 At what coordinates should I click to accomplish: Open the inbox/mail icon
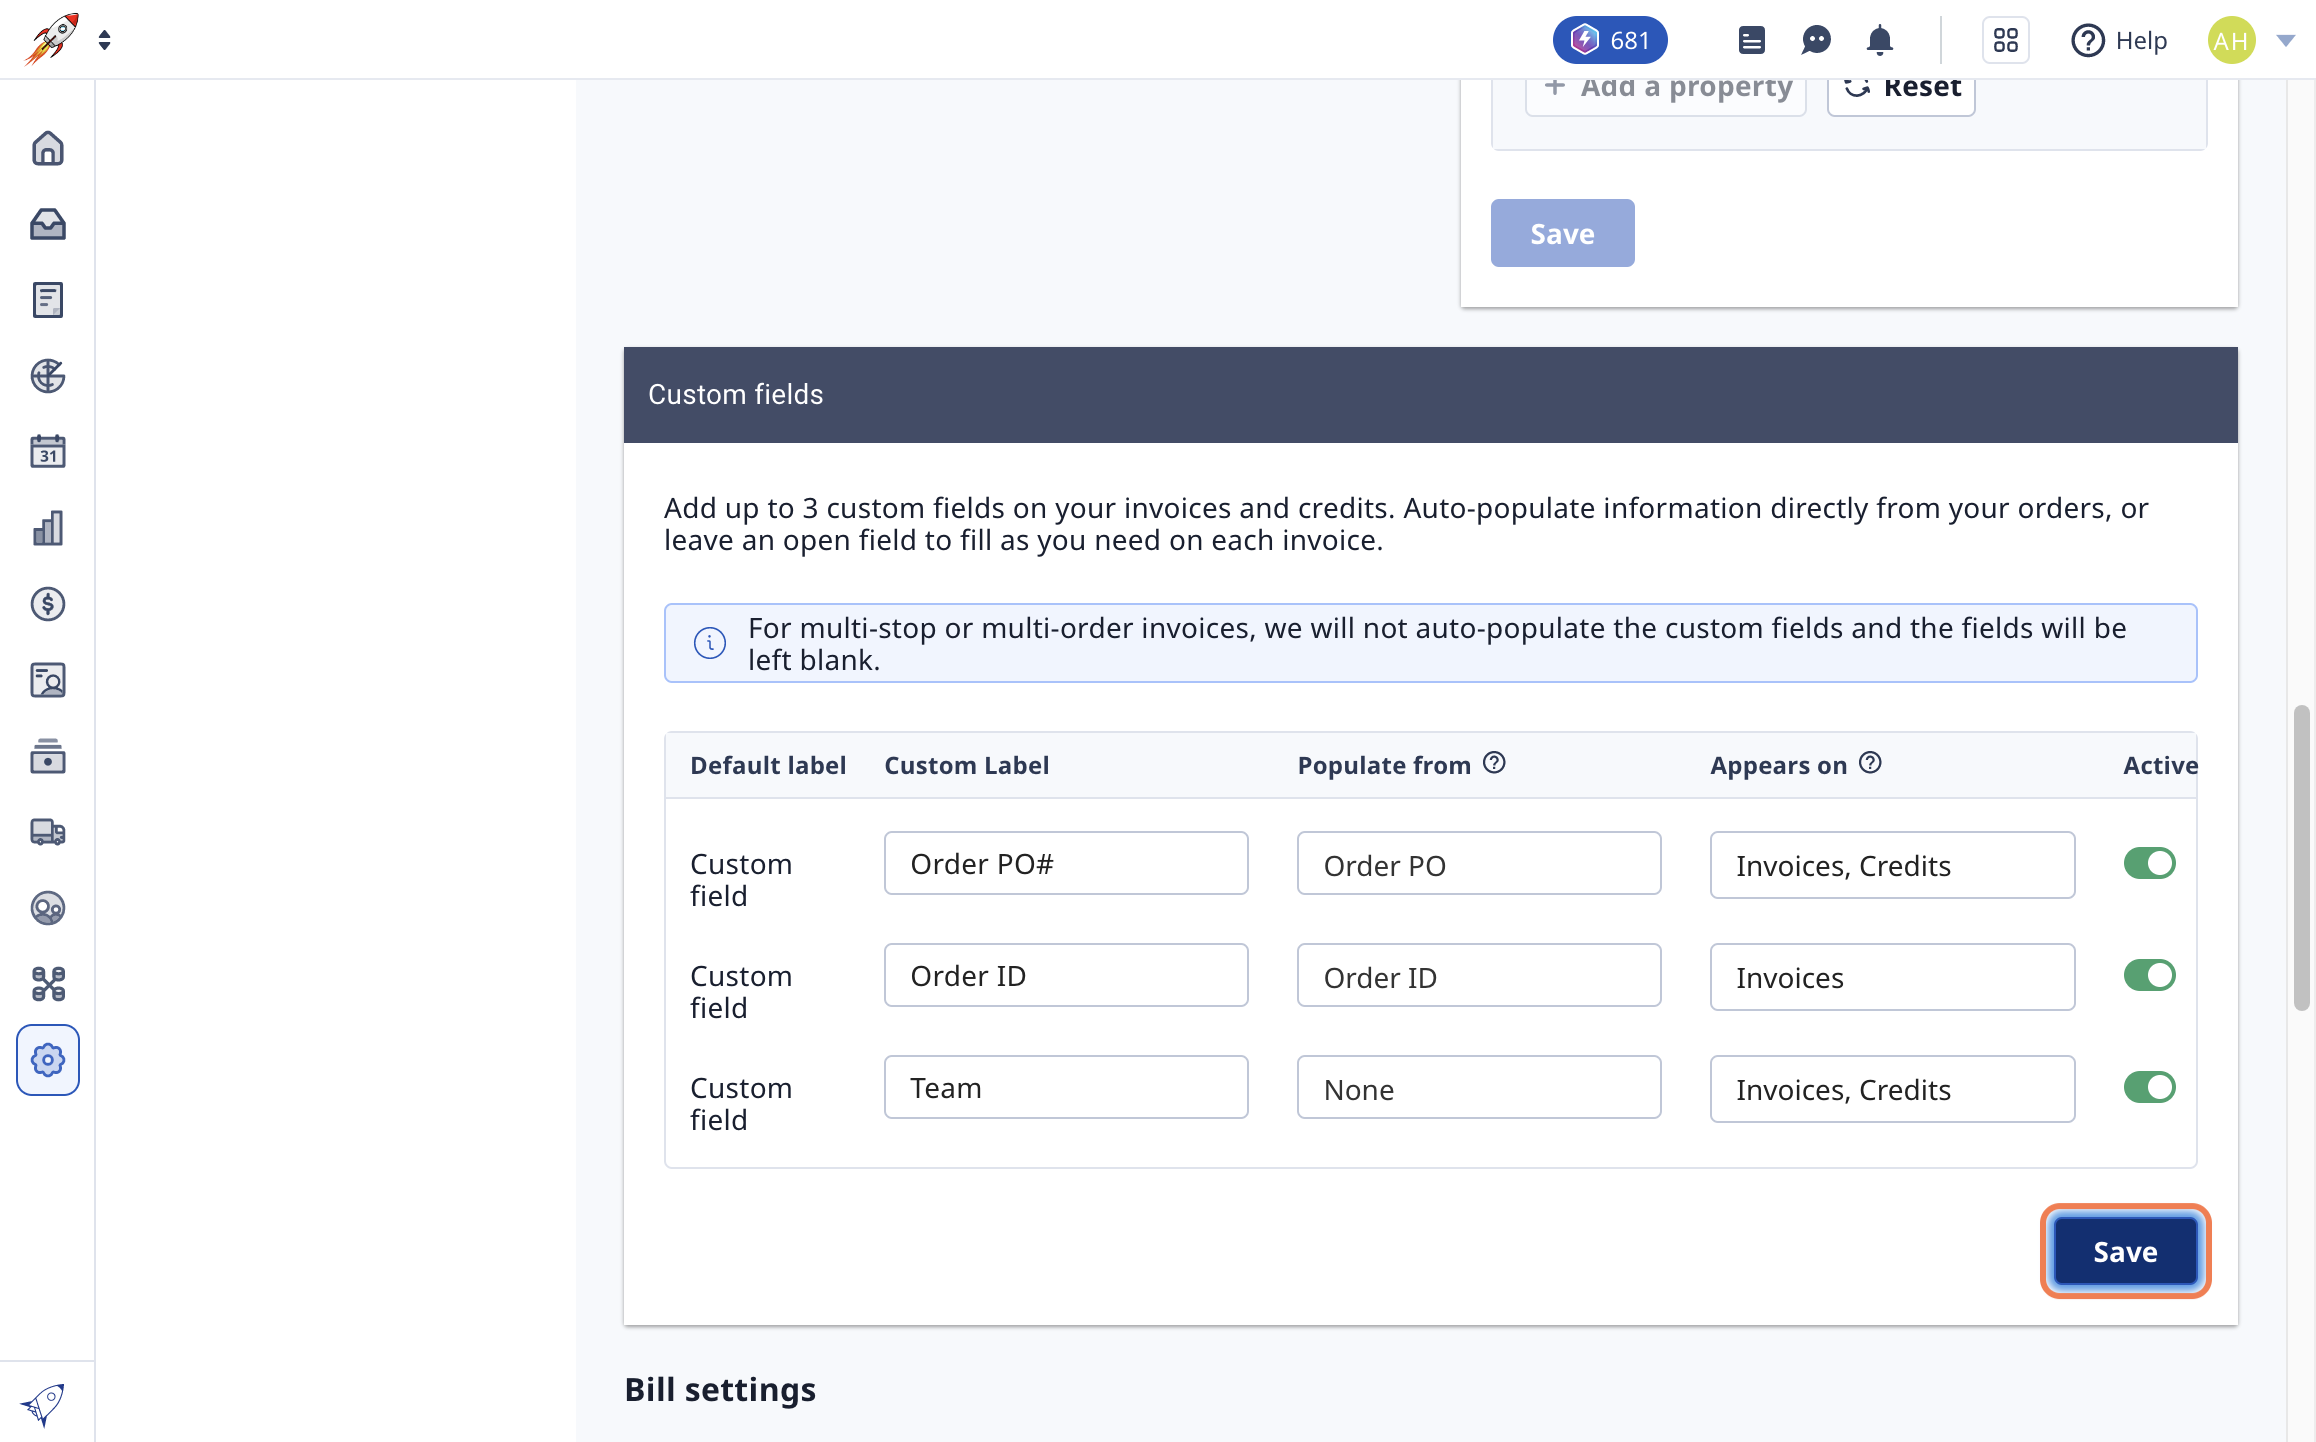48,224
